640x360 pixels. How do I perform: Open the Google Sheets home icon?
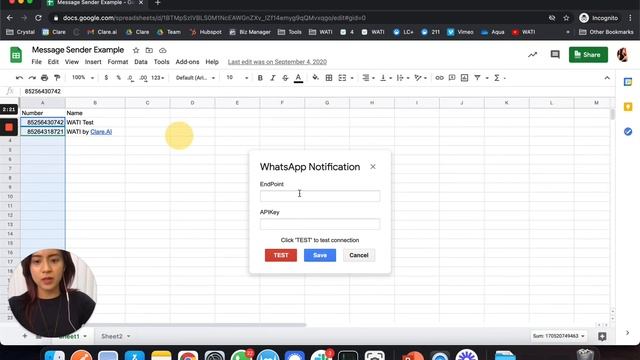point(16,55)
